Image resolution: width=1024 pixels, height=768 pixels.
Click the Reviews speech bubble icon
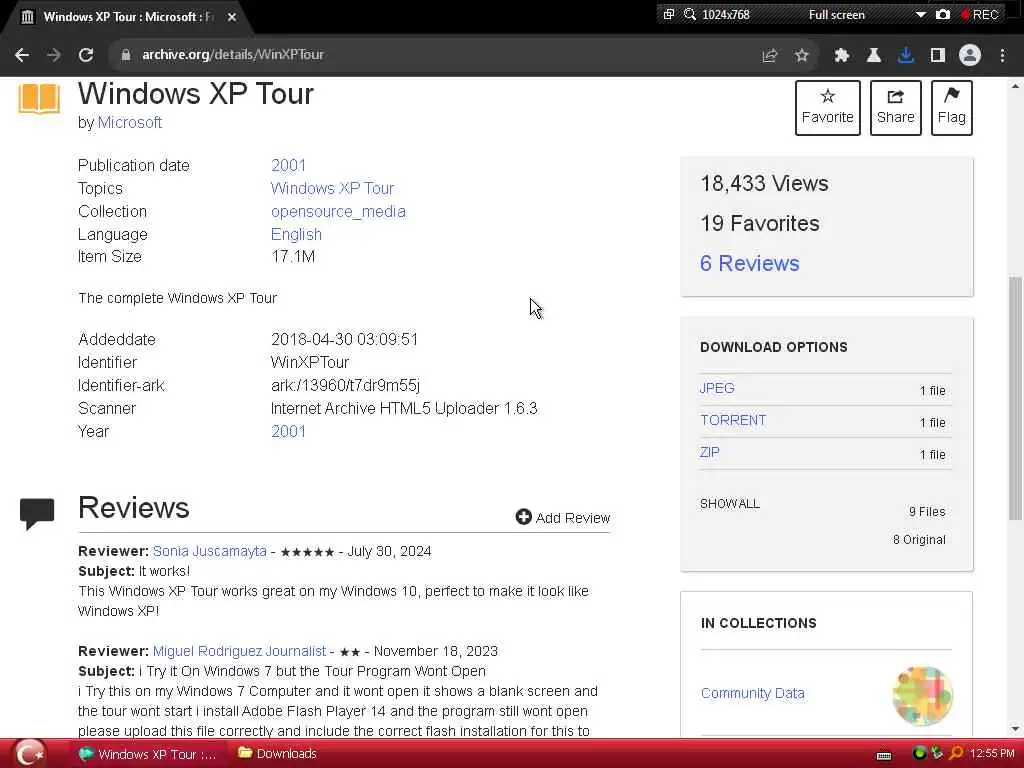click(x=37, y=513)
